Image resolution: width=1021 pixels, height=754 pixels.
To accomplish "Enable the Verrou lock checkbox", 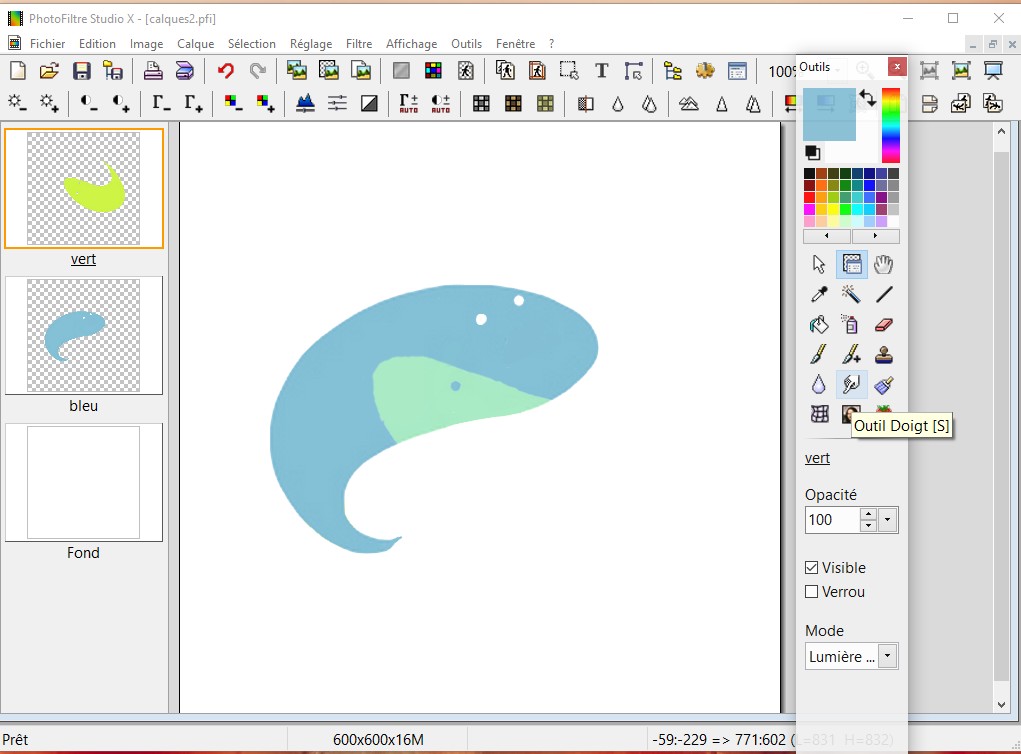I will pyautogui.click(x=812, y=592).
